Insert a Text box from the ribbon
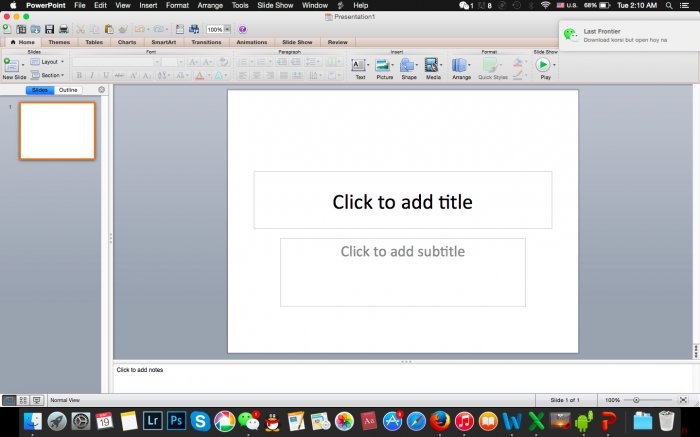 point(358,65)
